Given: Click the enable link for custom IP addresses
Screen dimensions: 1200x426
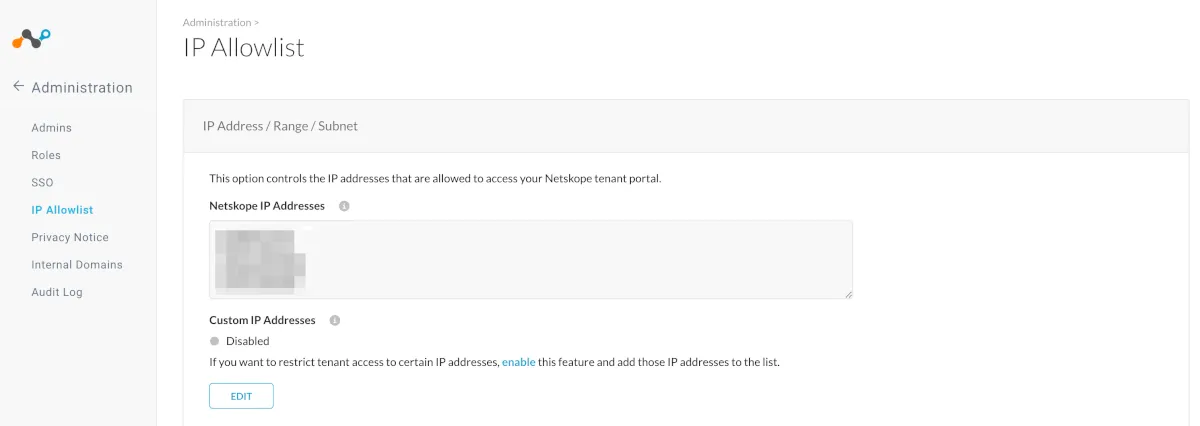Looking at the screenshot, I should click(x=518, y=362).
